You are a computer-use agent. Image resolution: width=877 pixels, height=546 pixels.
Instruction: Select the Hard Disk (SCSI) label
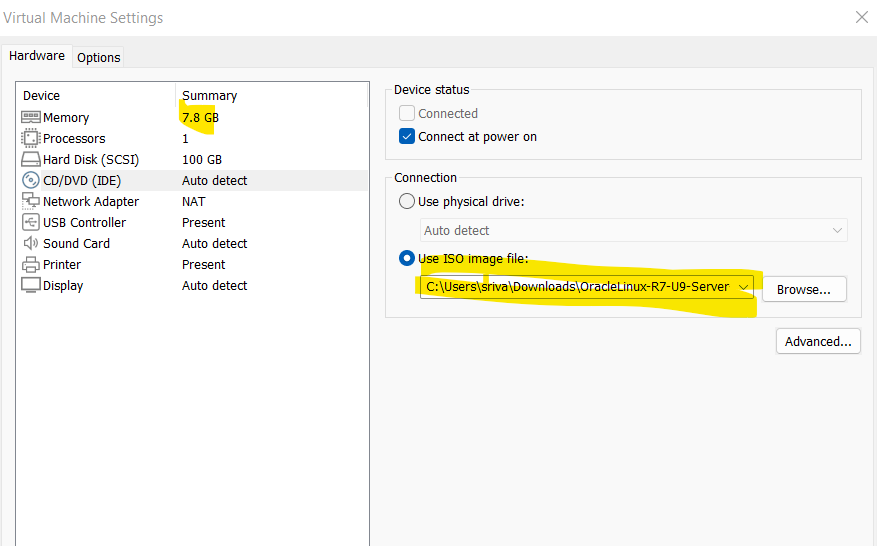coord(91,159)
